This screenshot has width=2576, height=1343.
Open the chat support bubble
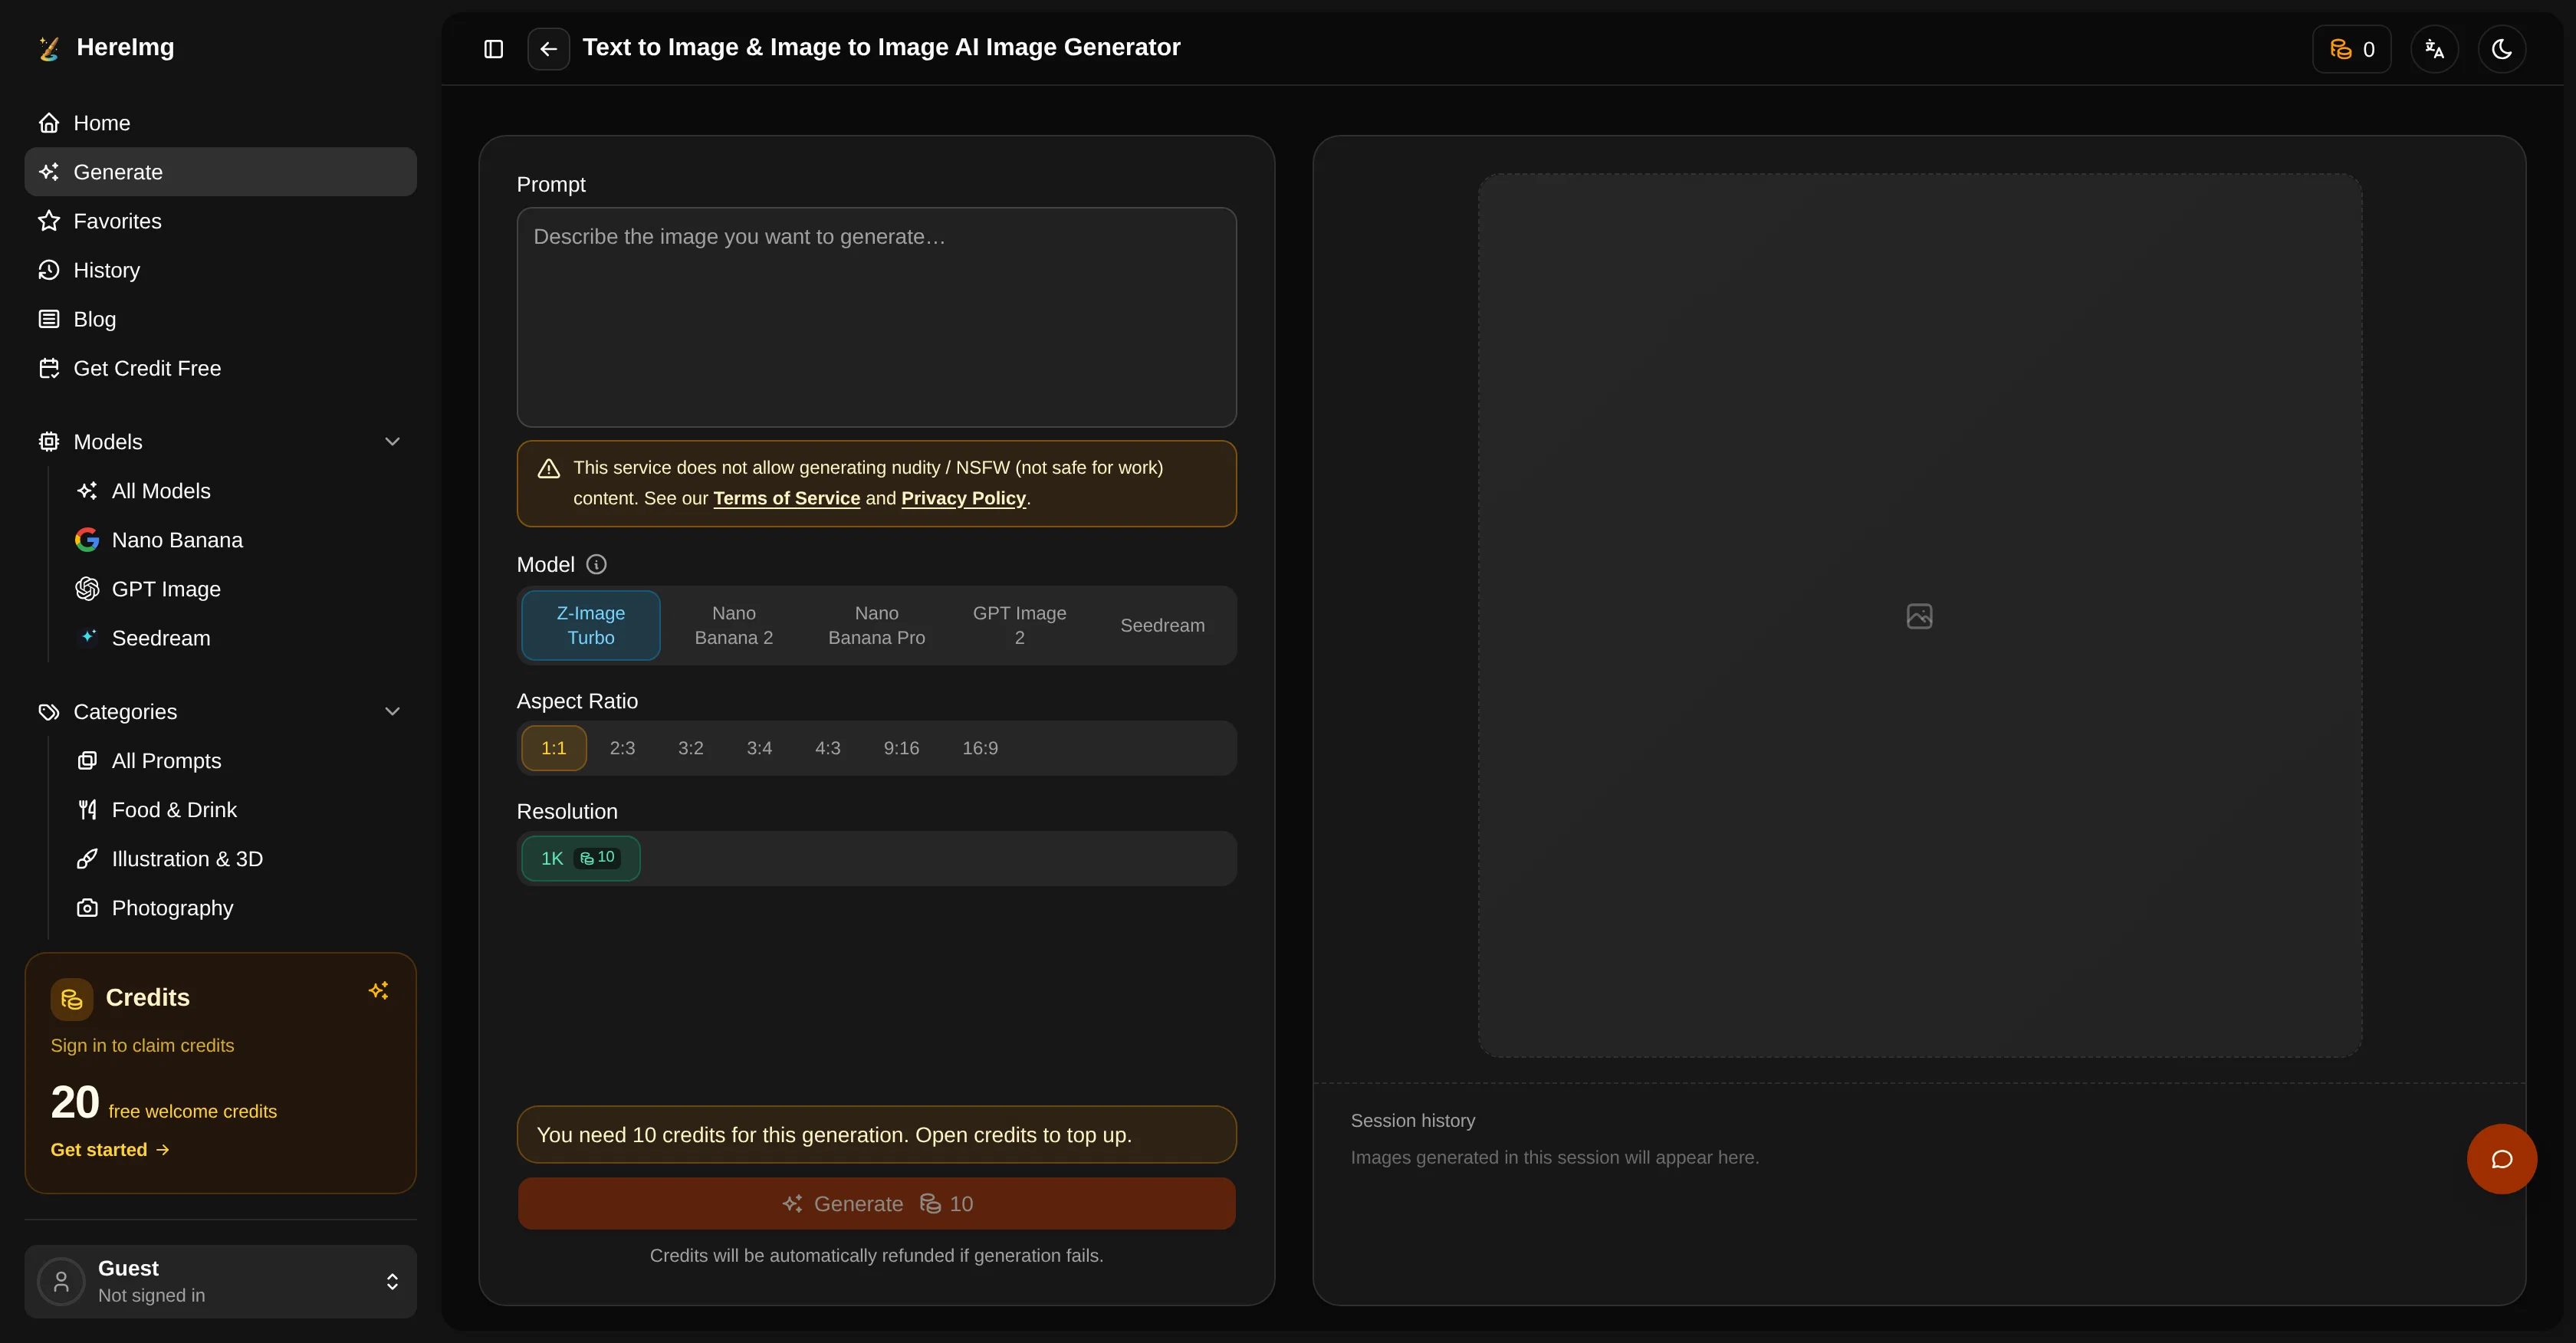click(2502, 1159)
